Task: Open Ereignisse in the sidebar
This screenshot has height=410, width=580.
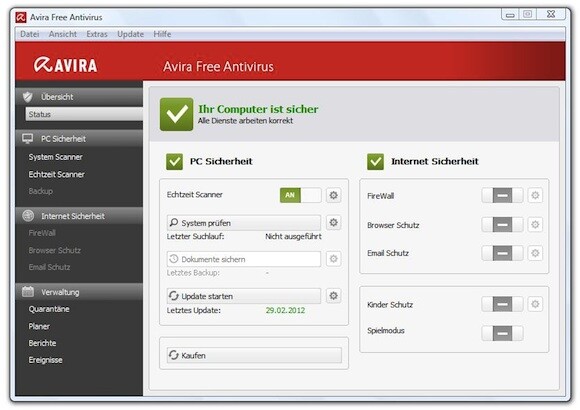Action: pyautogui.click(x=45, y=360)
